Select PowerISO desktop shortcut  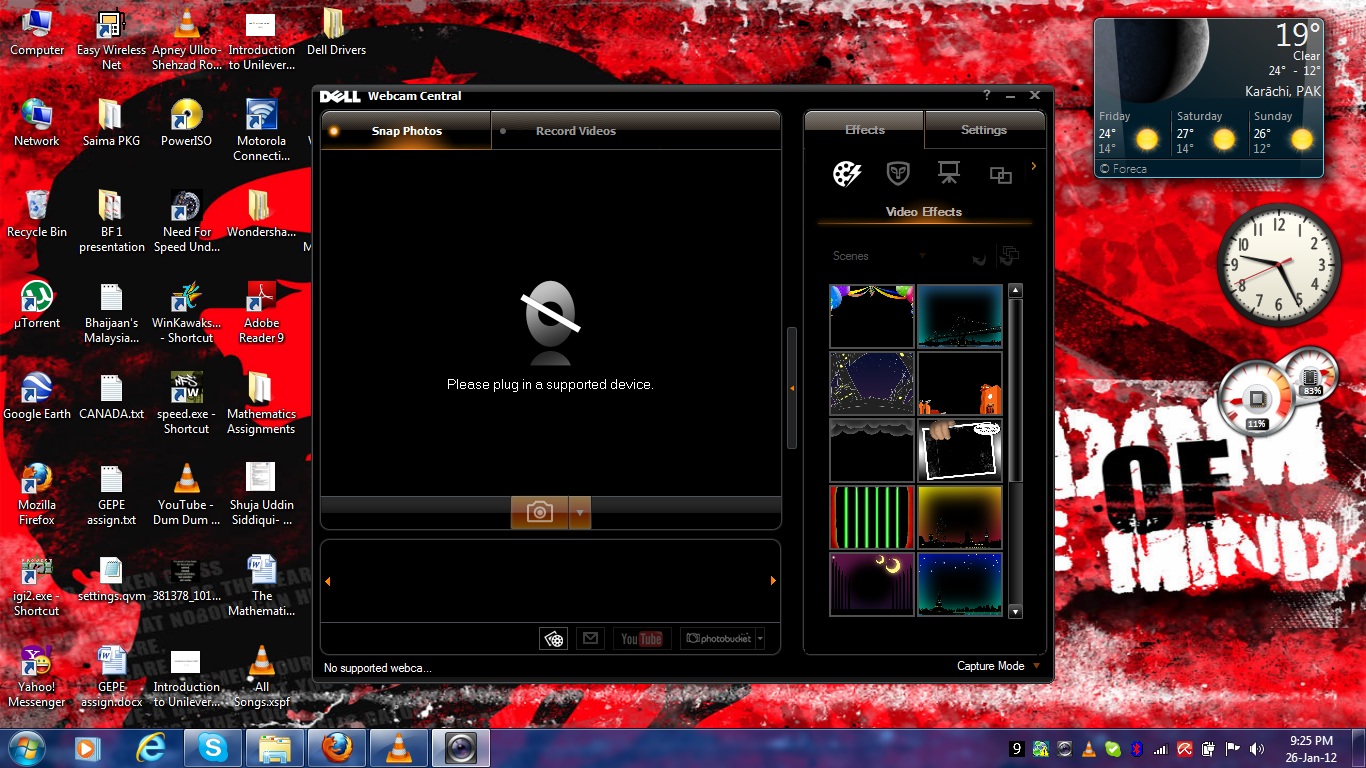[x=187, y=123]
